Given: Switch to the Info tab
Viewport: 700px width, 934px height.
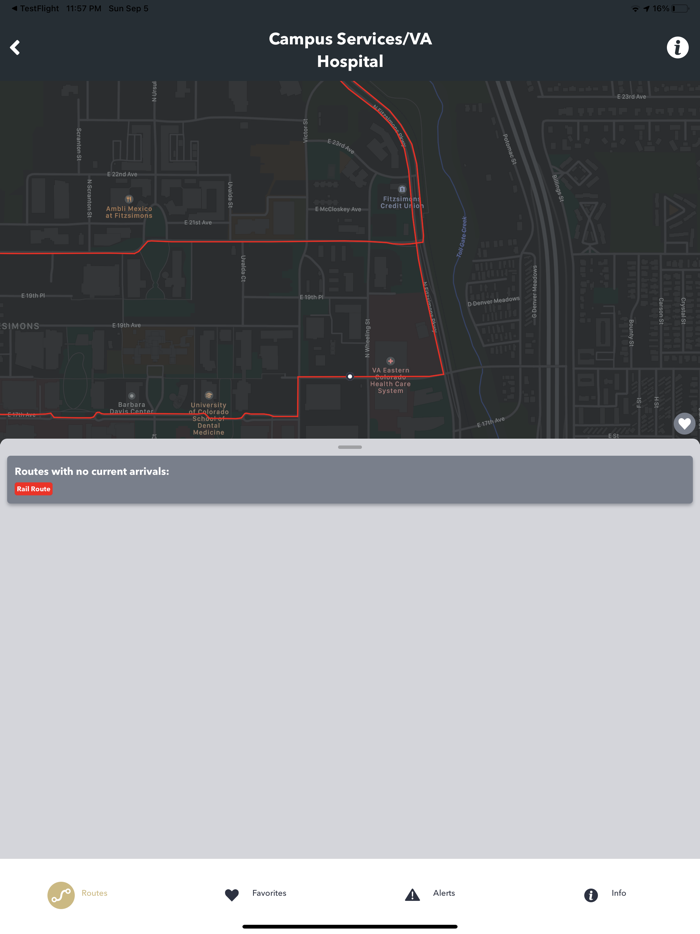Looking at the screenshot, I should 605,893.
